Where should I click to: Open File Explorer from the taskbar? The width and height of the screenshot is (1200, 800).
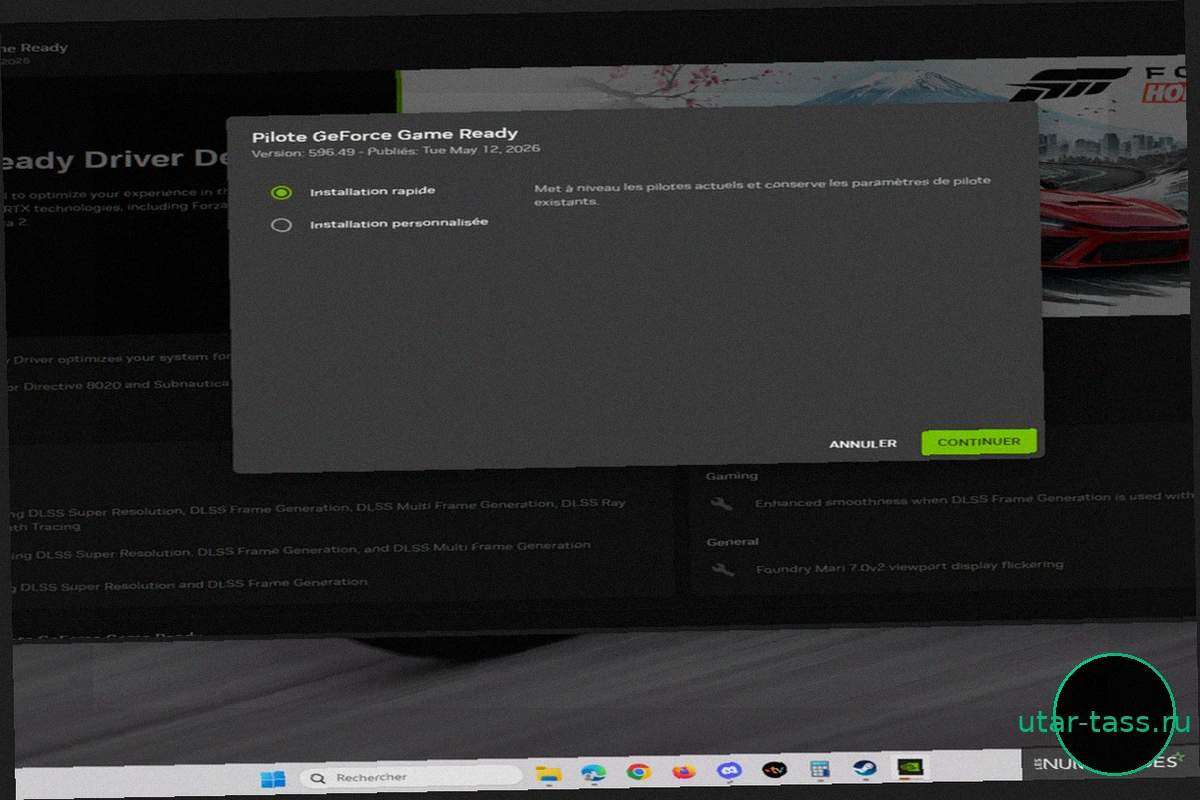[548, 774]
